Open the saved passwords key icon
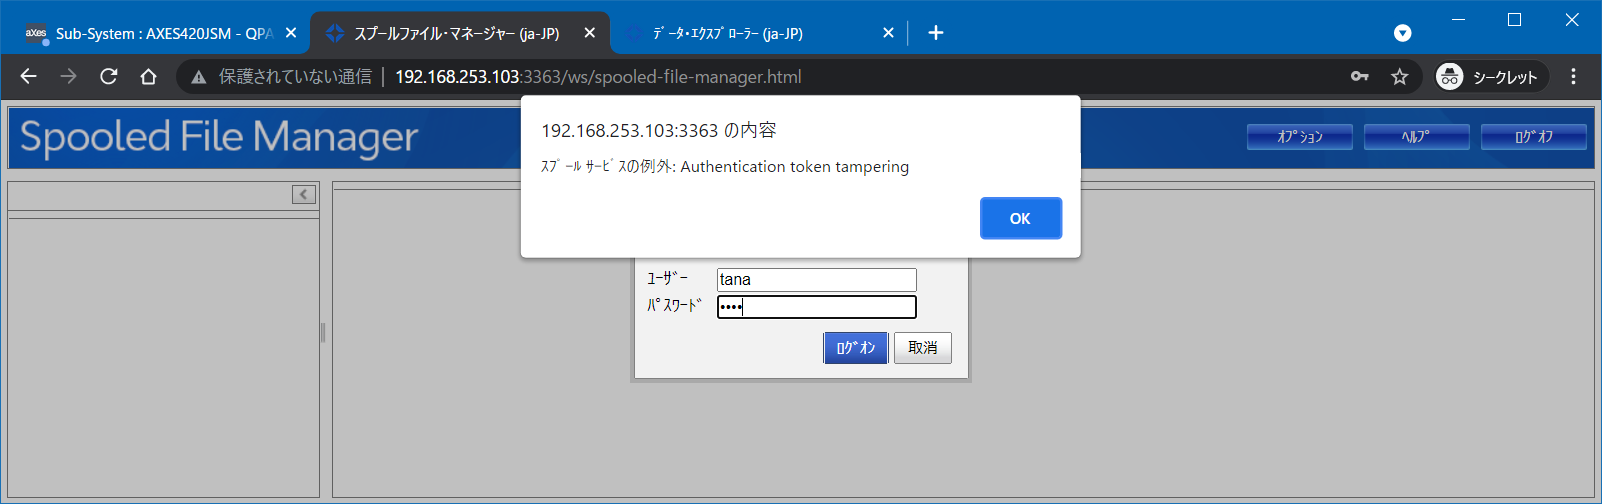Screen dimensions: 1602x504 (1360, 77)
